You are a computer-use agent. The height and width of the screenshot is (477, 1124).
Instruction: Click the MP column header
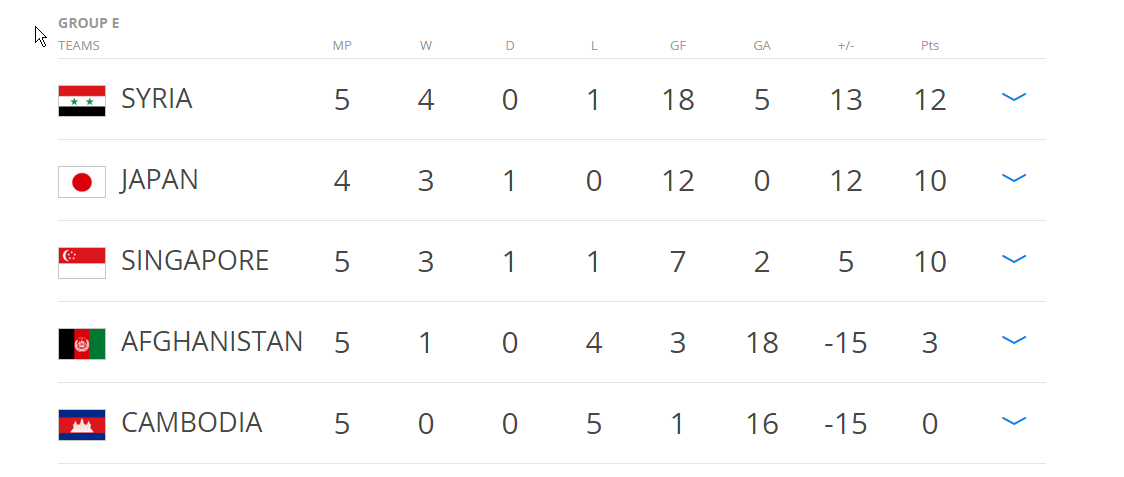tap(342, 46)
